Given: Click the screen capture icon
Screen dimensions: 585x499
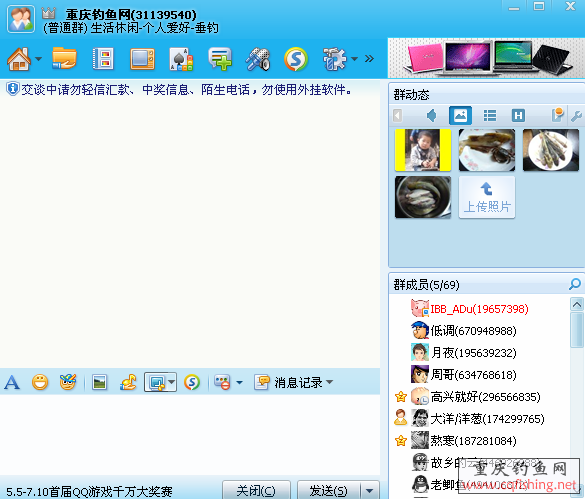Looking at the screenshot, I should [x=156, y=383].
